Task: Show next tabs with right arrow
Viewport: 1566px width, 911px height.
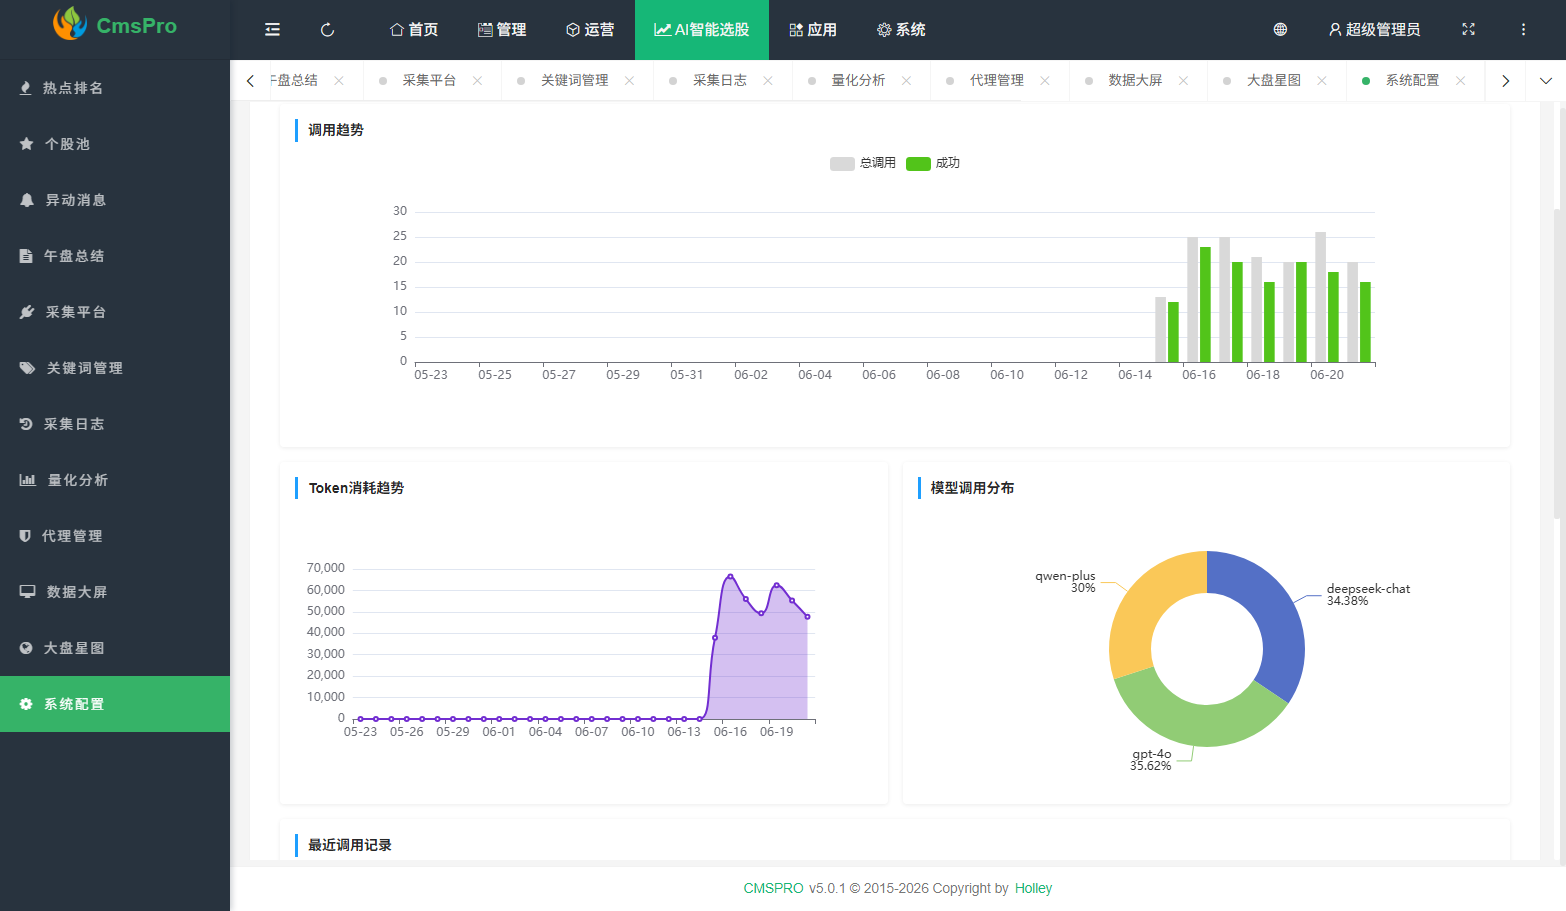Action: (1505, 81)
